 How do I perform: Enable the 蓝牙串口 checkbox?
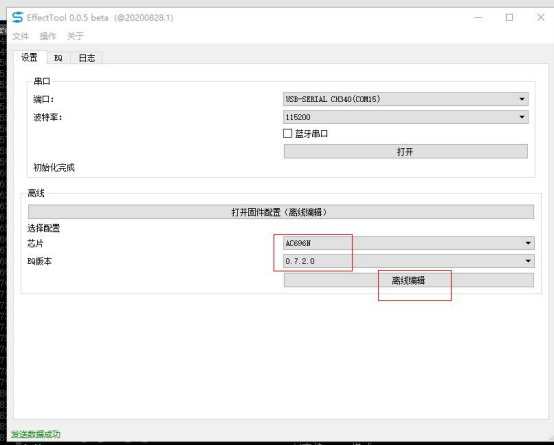pos(288,134)
